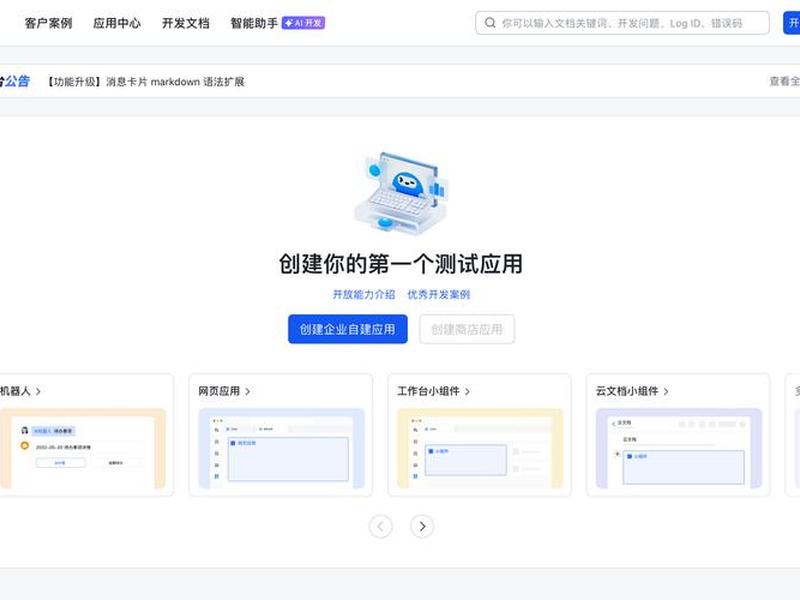Focus the documentation search input field
This screenshot has height=600, width=800.
click(x=622, y=23)
